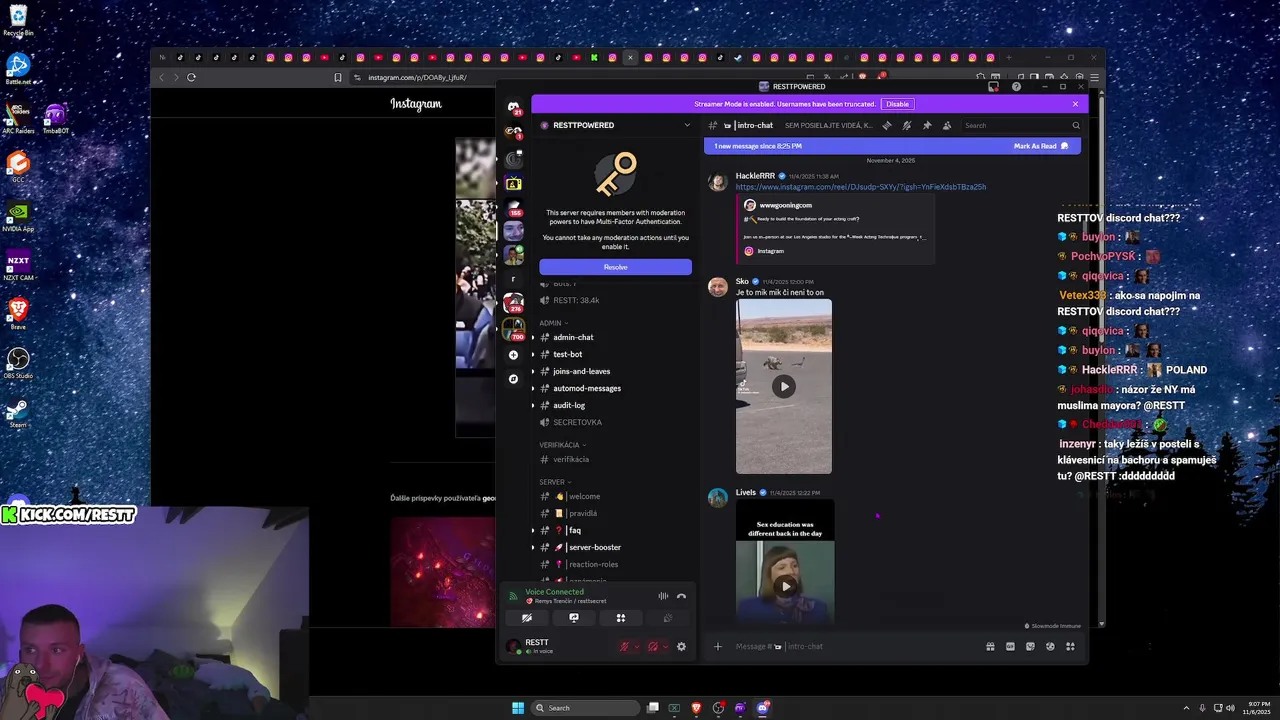Open Threads icon in channel header
This screenshot has width=1280, height=720.
click(x=886, y=125)
